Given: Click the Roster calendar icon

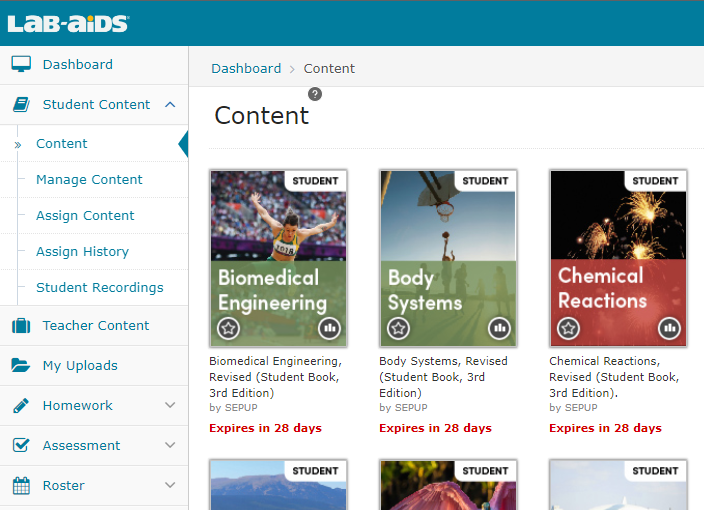Looking at the screenshot, I should (x=21, y=486).
